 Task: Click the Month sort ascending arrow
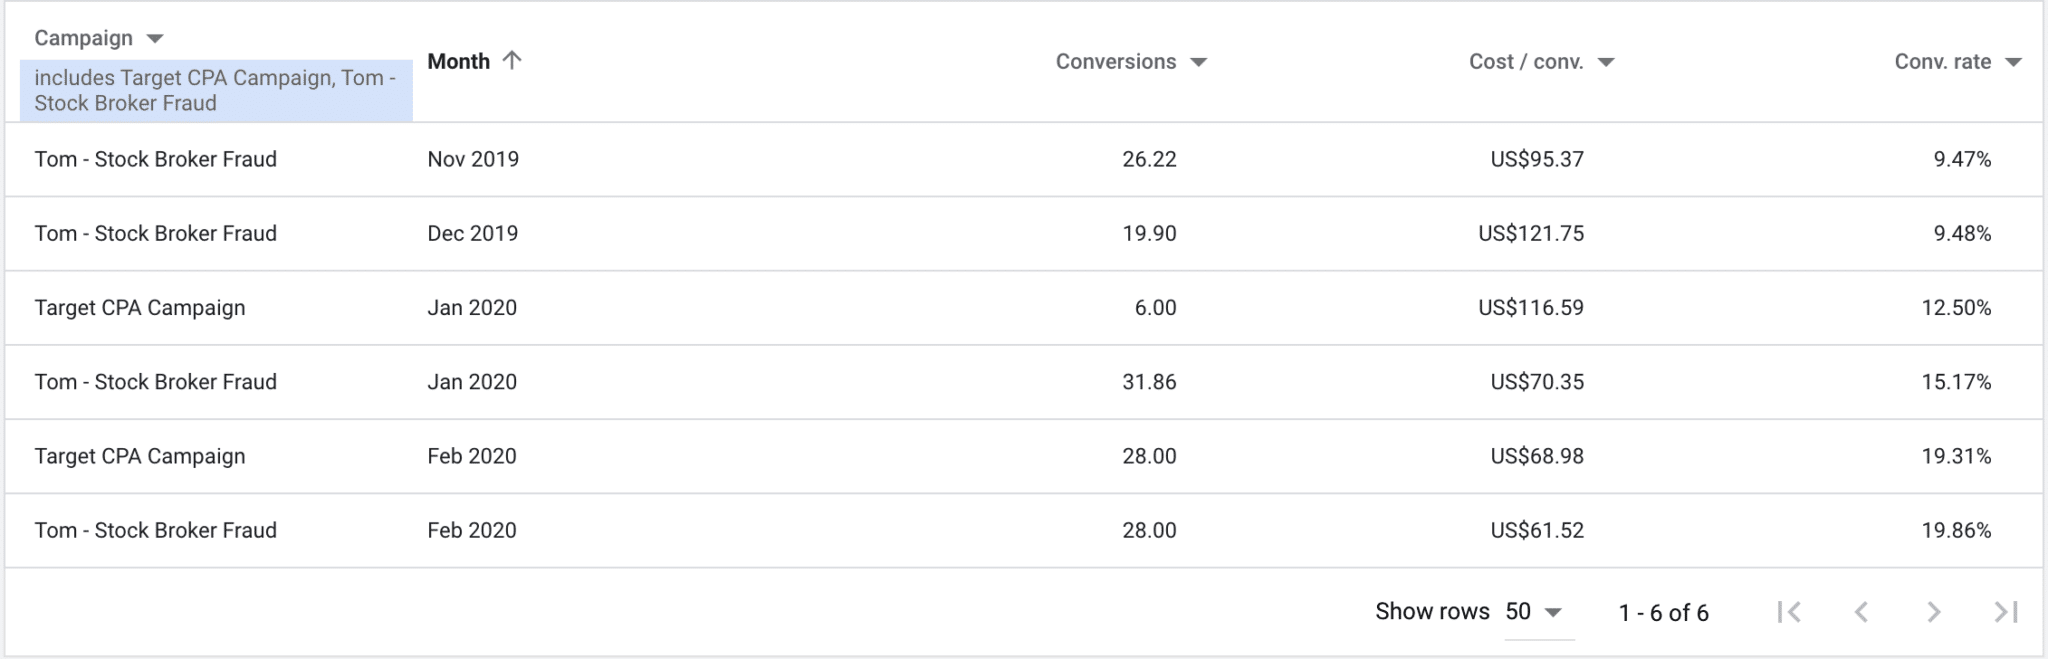pos(512,61)
